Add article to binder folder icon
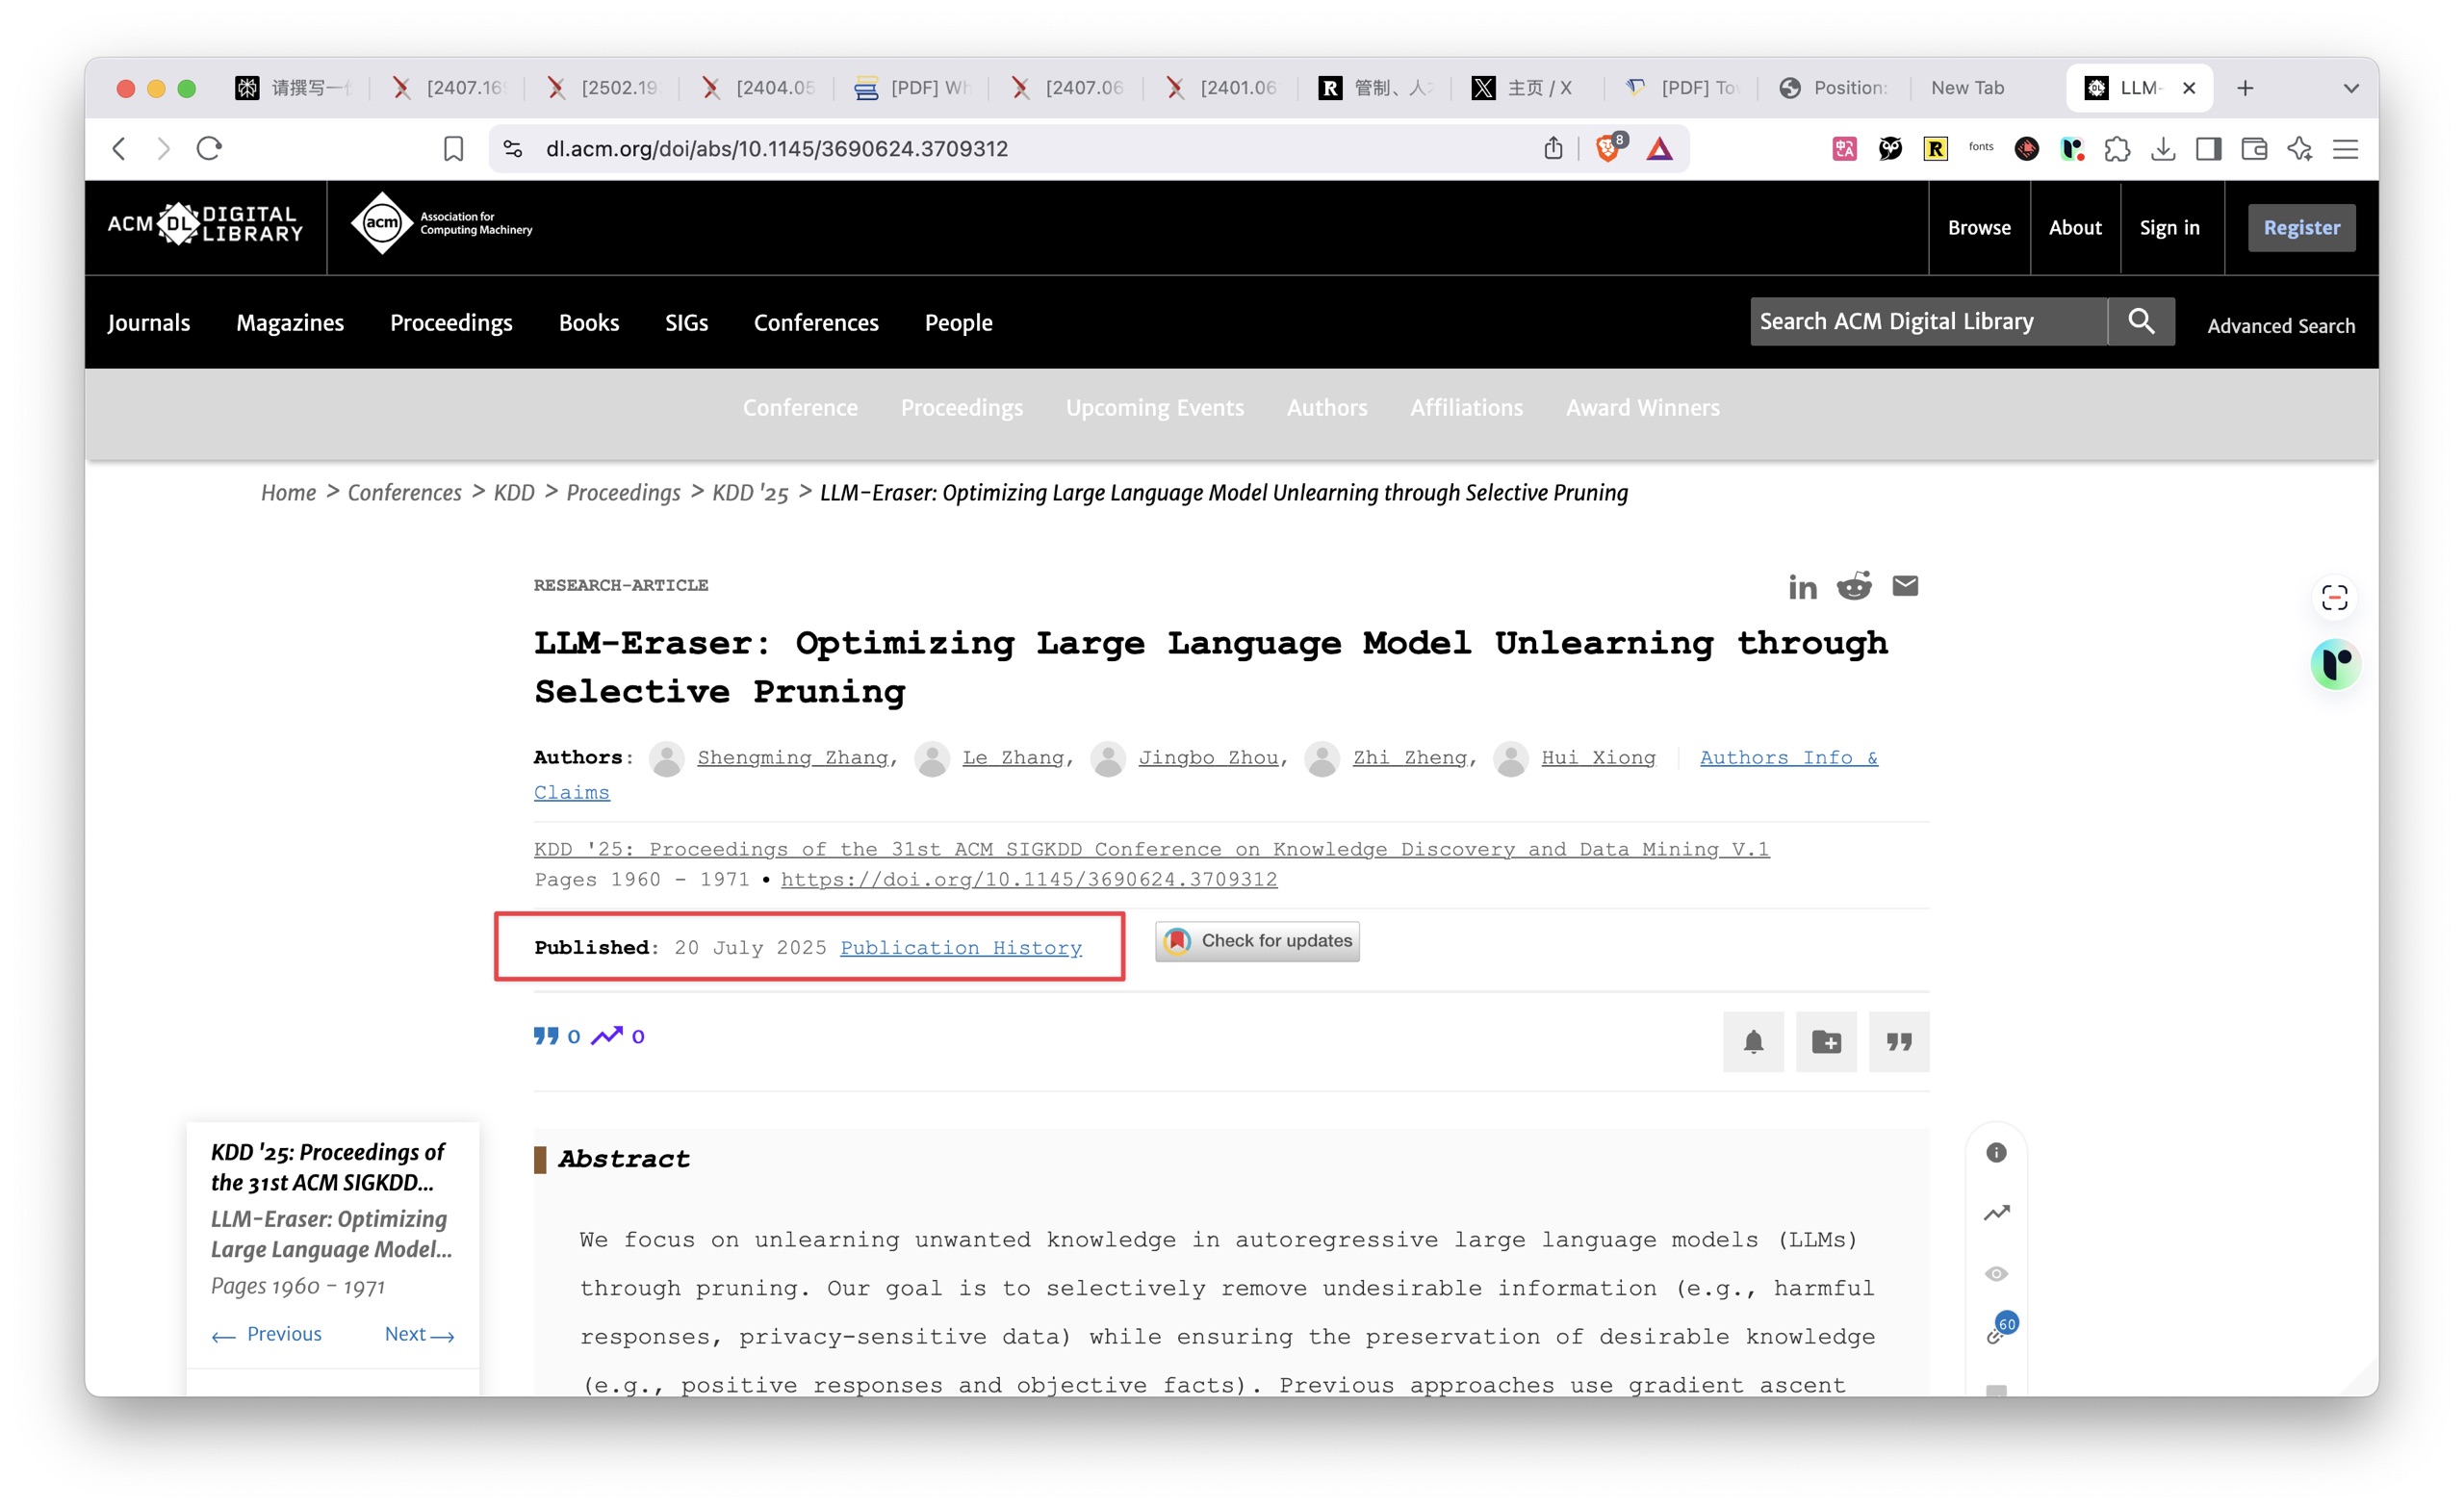Viewport: 2464px width, 1509px height. coord(1826,1042)
